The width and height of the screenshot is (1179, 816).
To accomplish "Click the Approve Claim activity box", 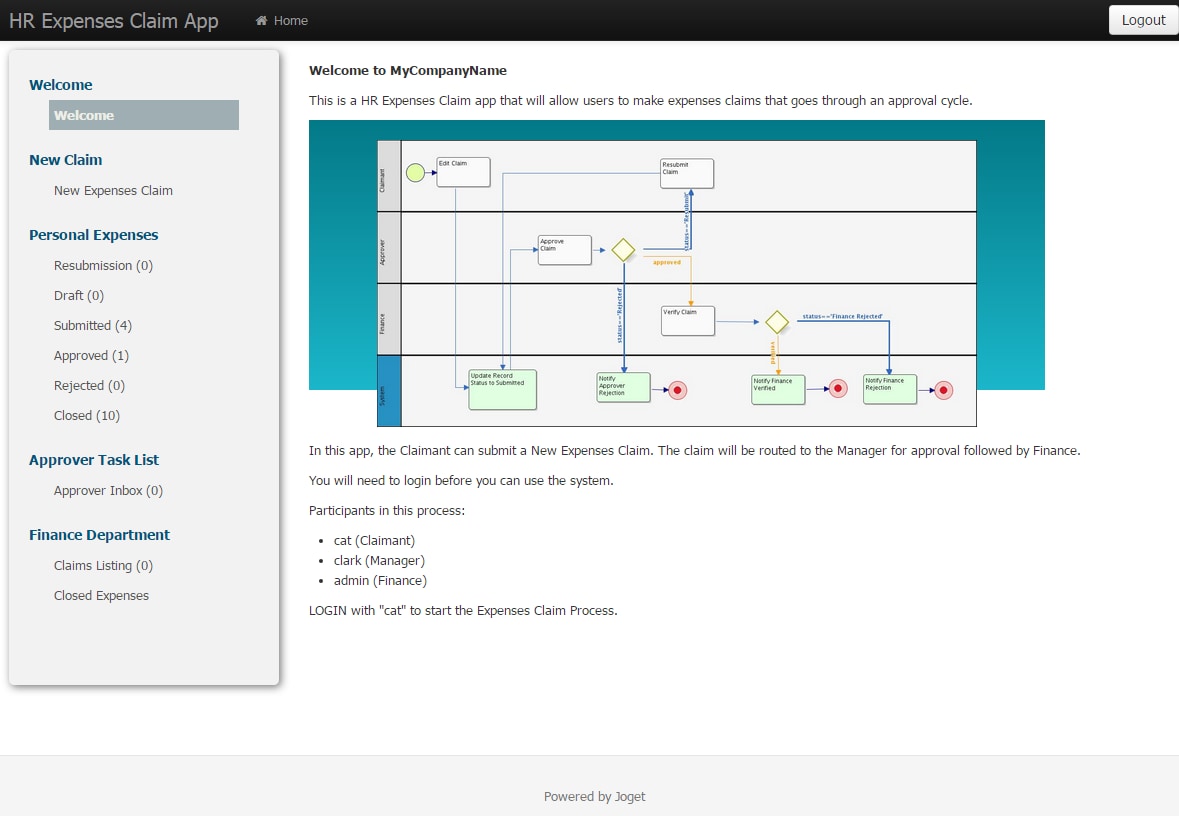I will point(565,250).
